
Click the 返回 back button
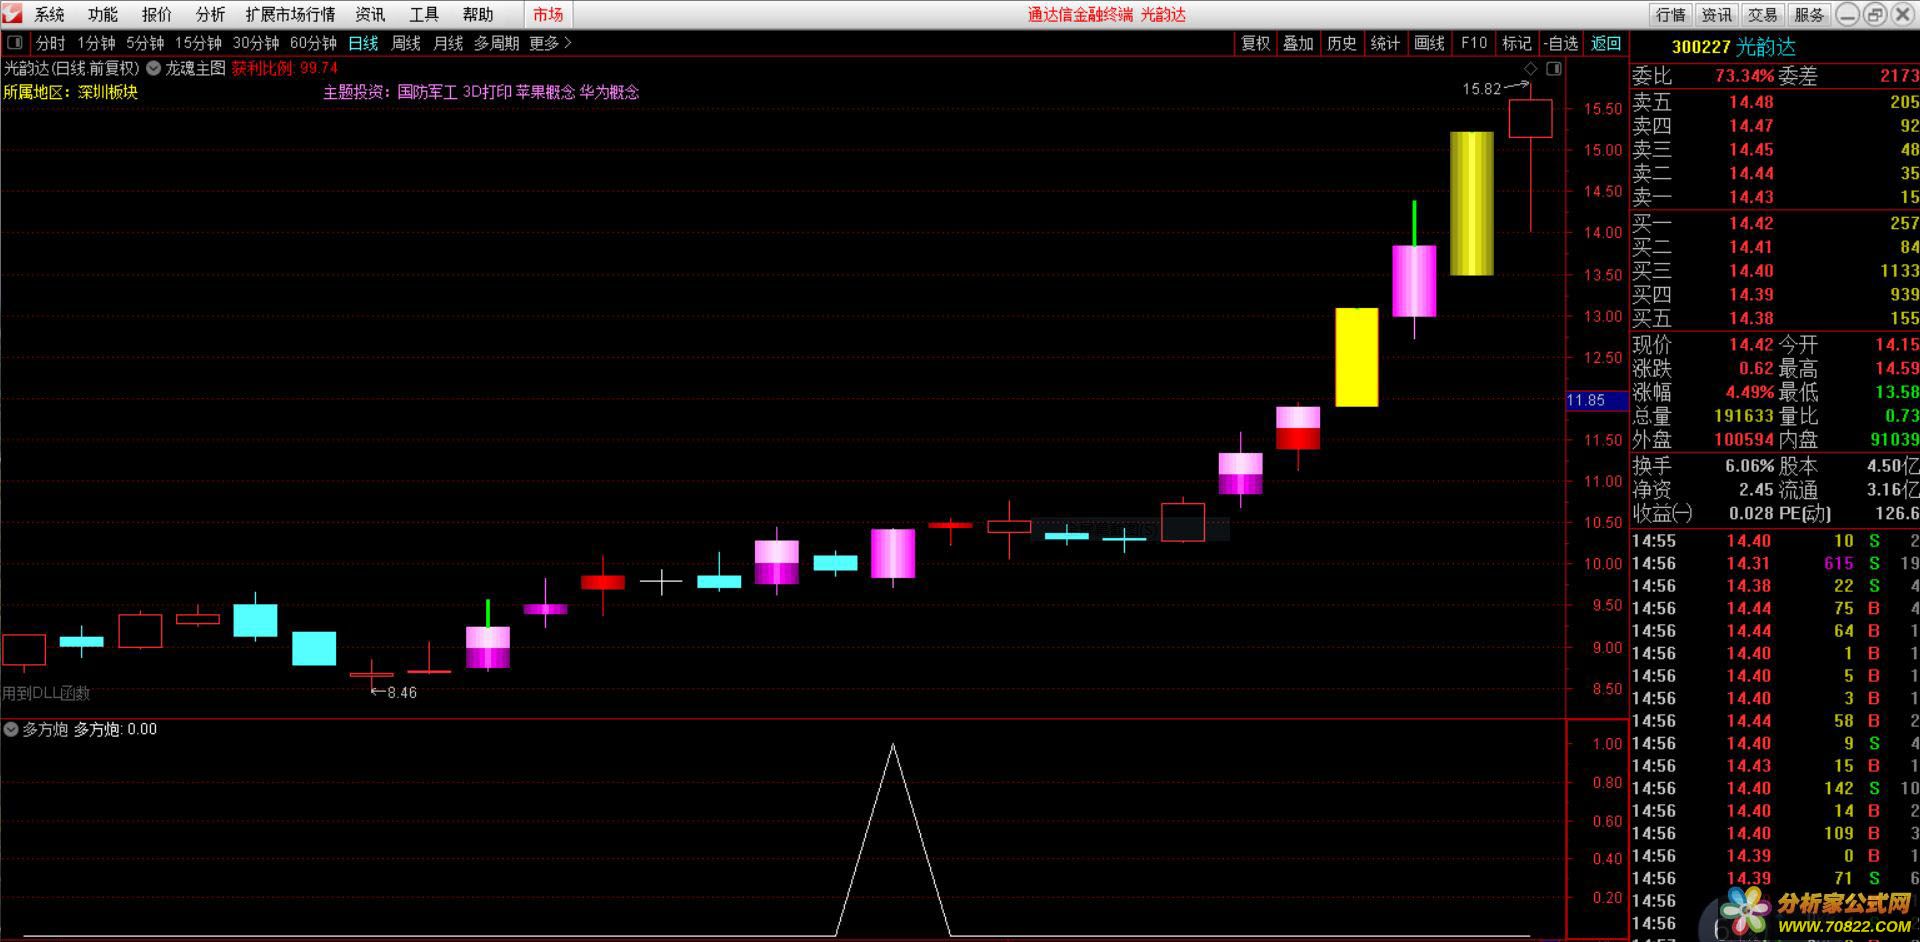click(x=1606, y=43)
